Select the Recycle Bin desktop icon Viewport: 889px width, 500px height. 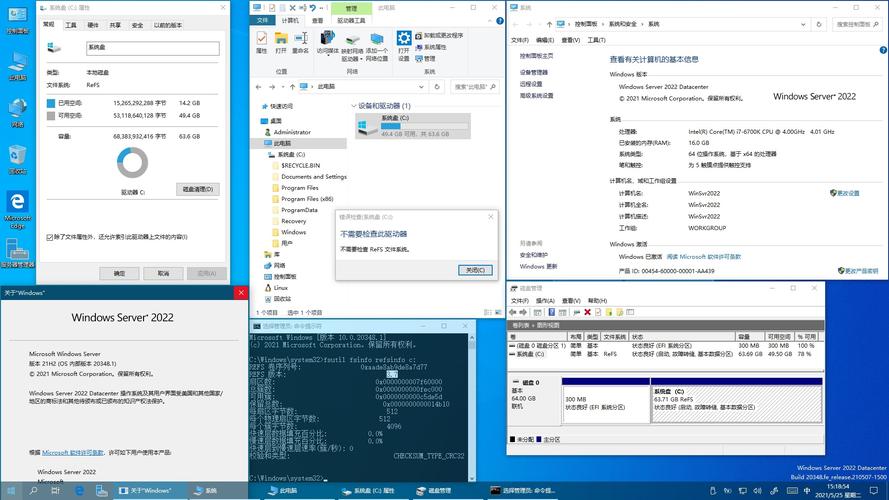[18, 159]
